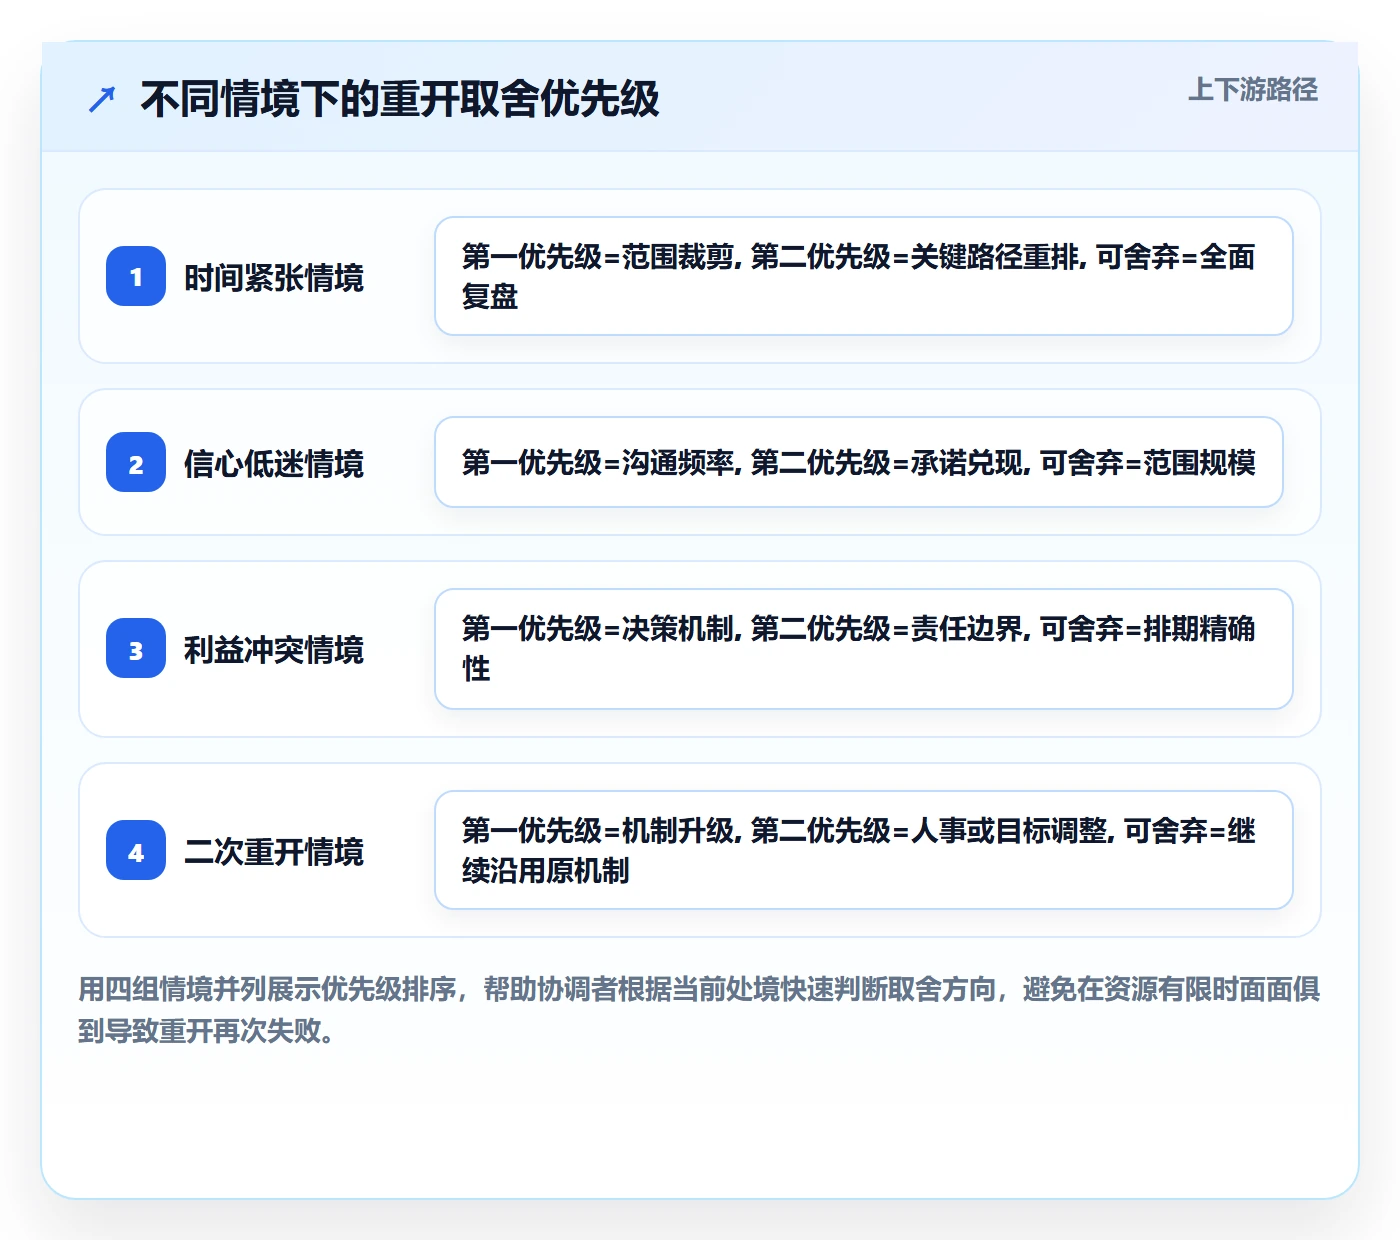1400x1240 pixels.
Task: Select the number 2 badge for 信心低迷情境
Action: [136, 462]
